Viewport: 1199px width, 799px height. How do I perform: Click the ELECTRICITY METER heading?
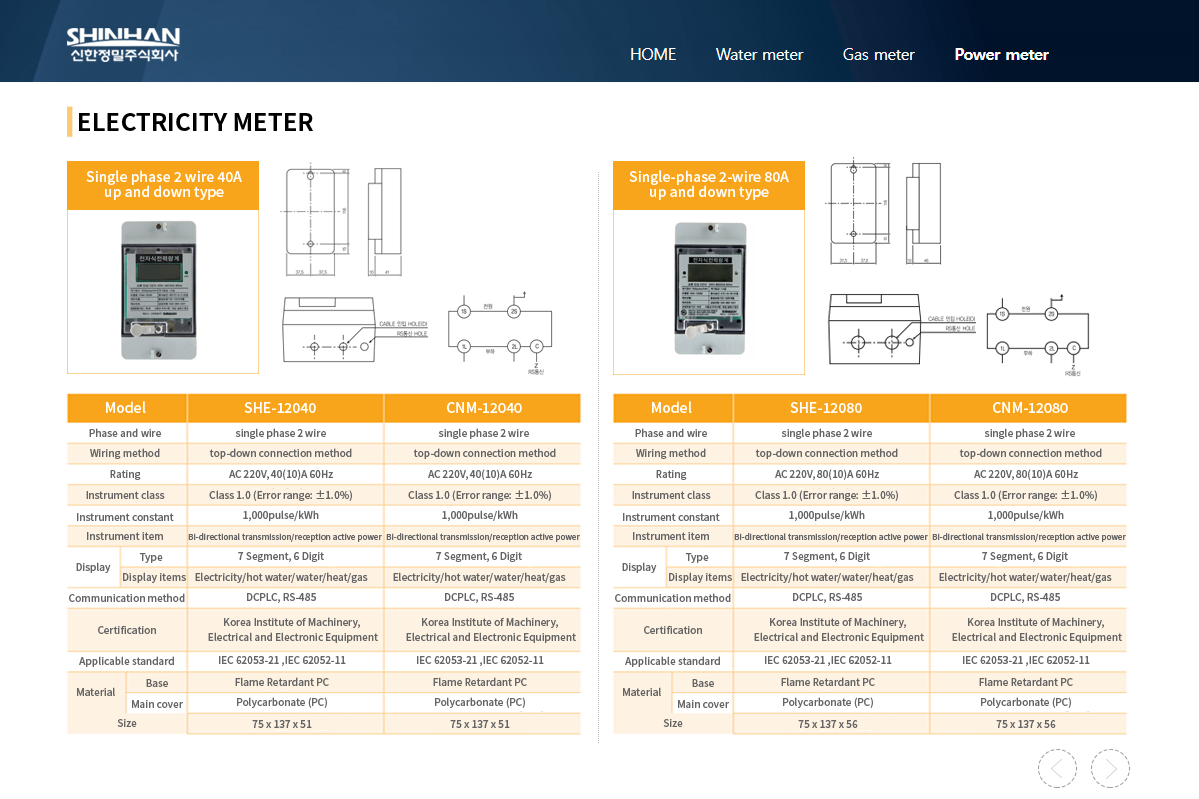point(195,122)
